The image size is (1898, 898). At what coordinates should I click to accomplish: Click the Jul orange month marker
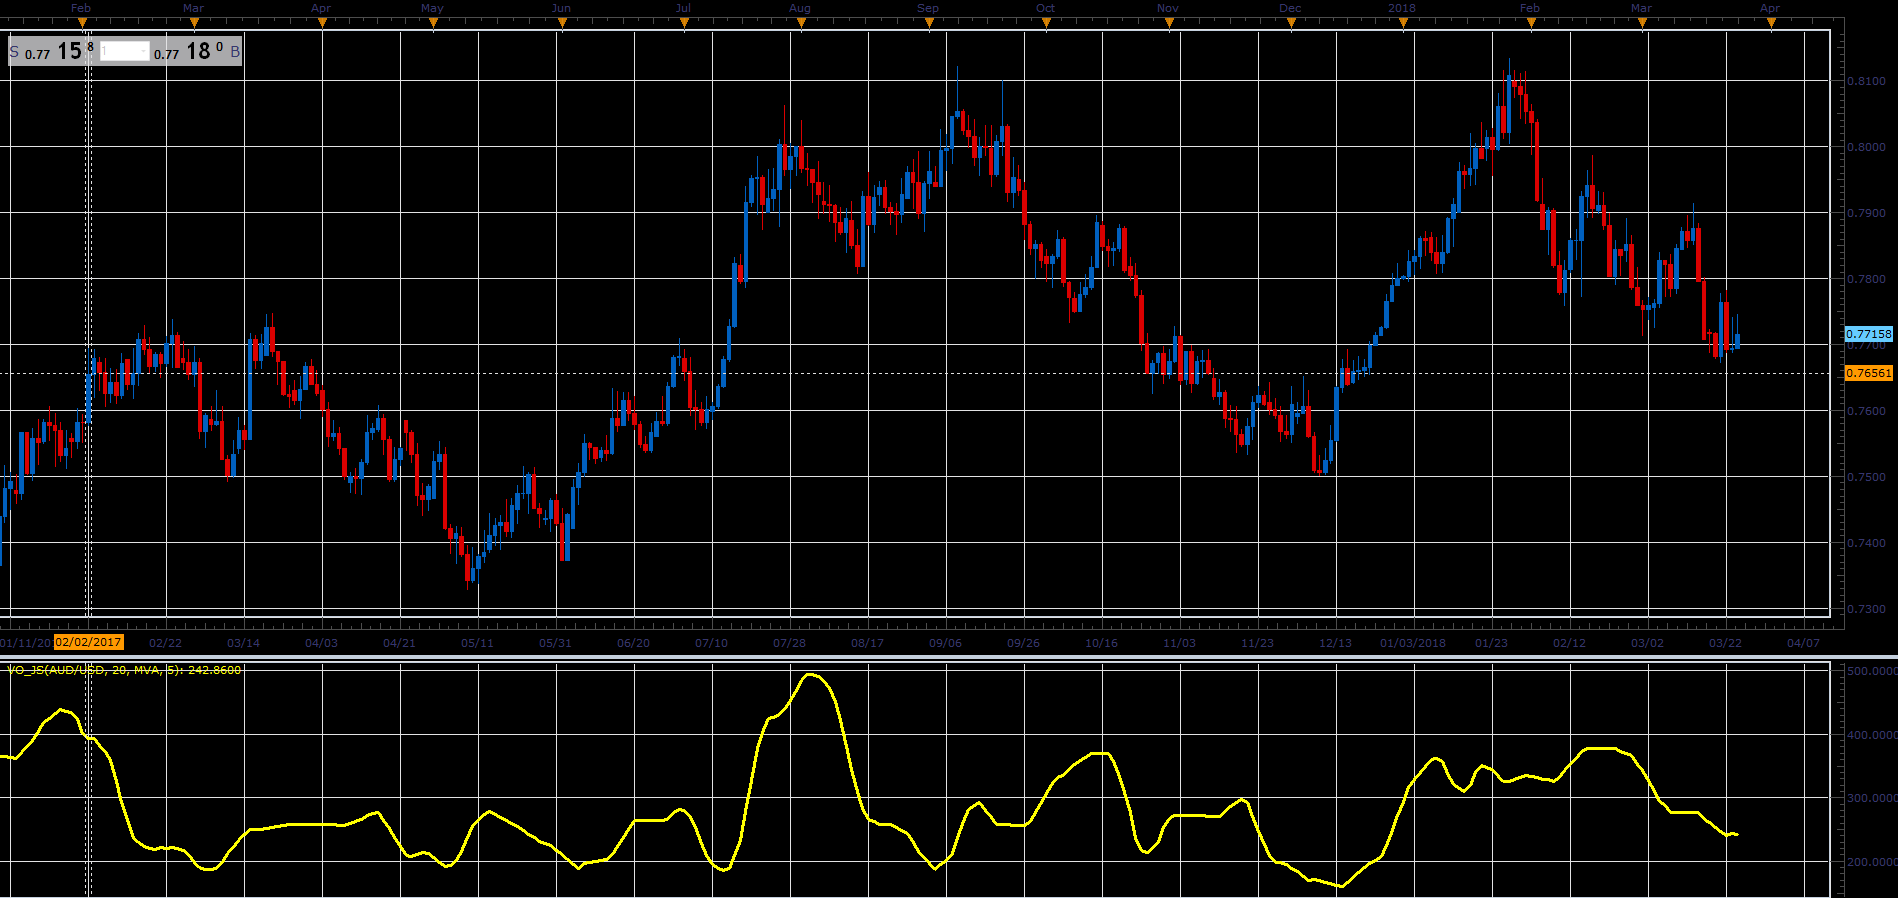point(683,24)
